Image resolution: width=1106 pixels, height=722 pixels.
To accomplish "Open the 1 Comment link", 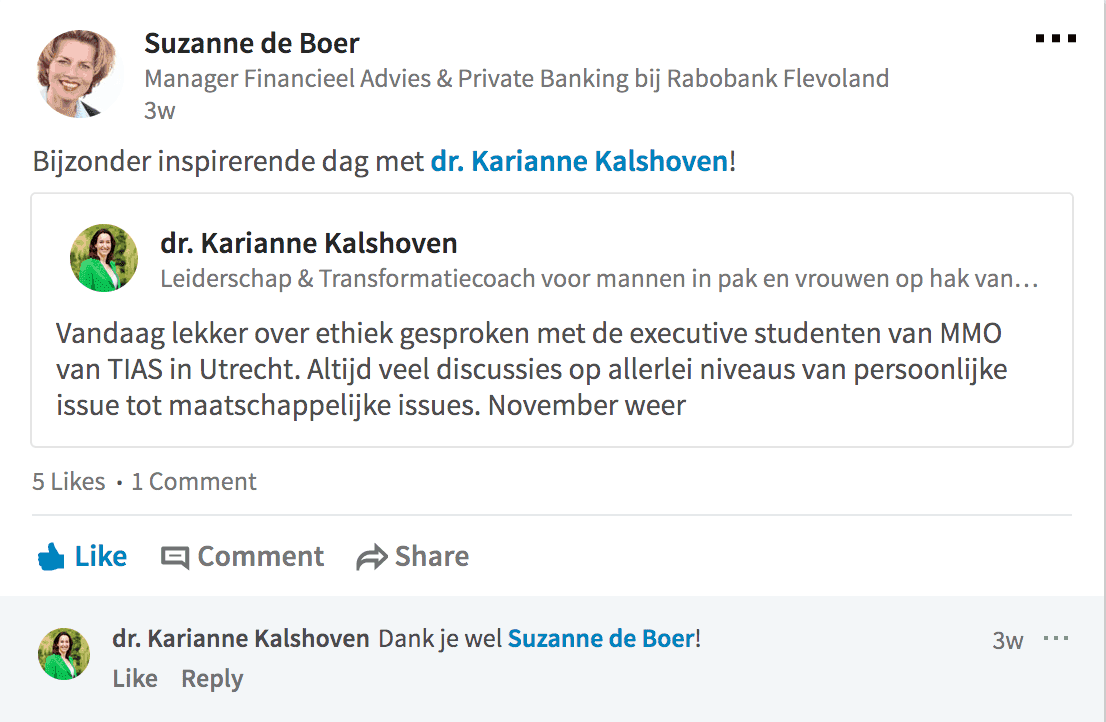I will click(194, 482).
